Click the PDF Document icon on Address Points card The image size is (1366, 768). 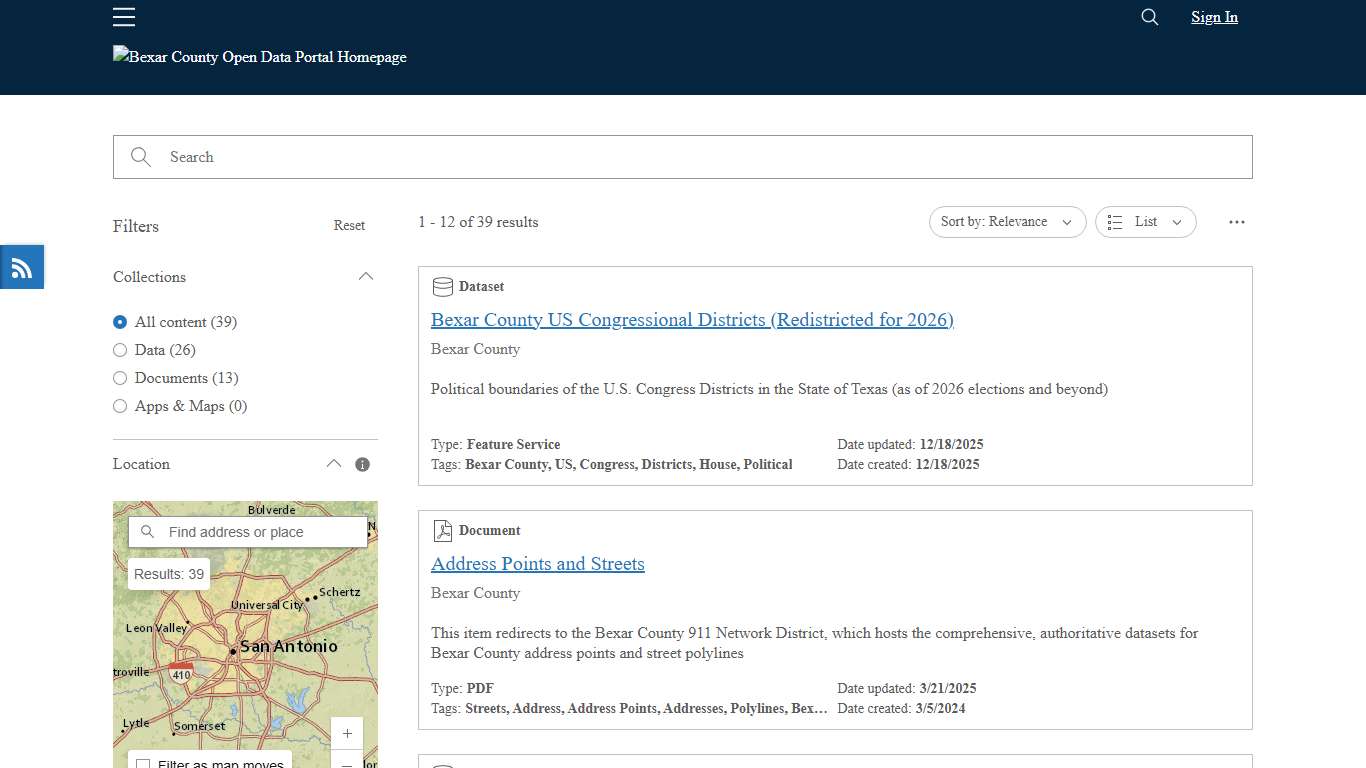441,530
